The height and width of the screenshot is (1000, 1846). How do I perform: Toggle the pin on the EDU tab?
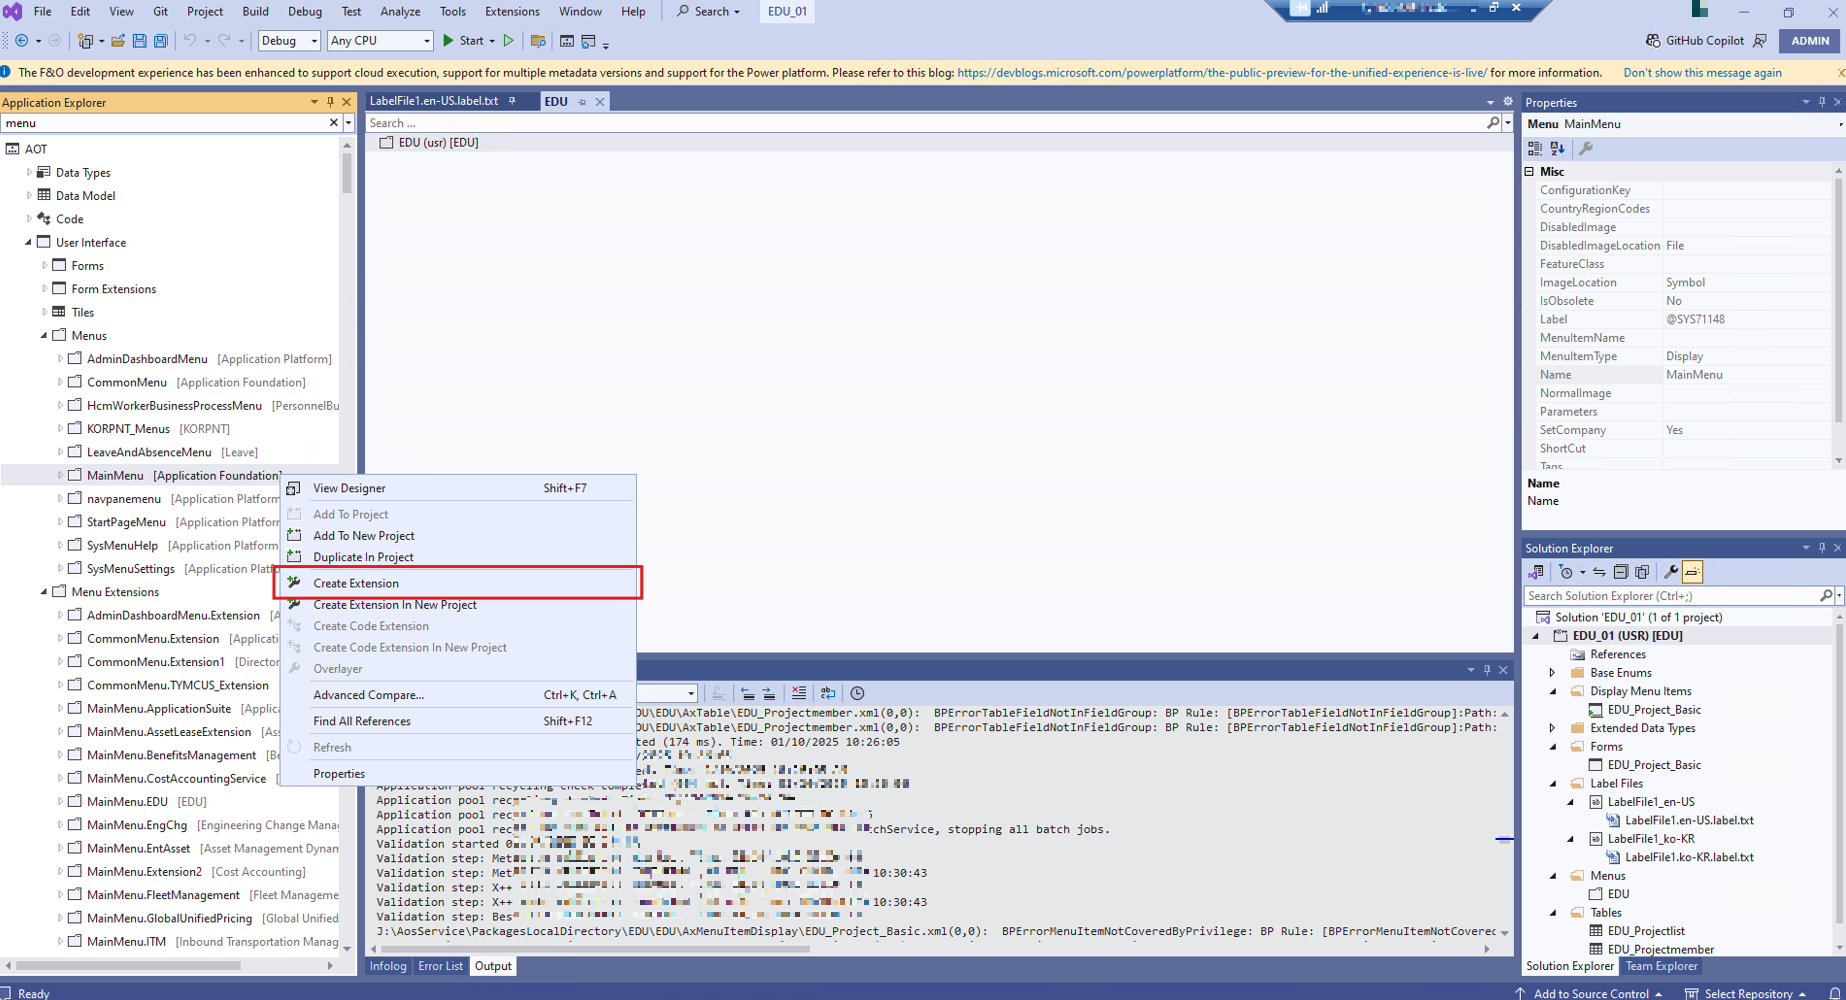pos(582,102)
